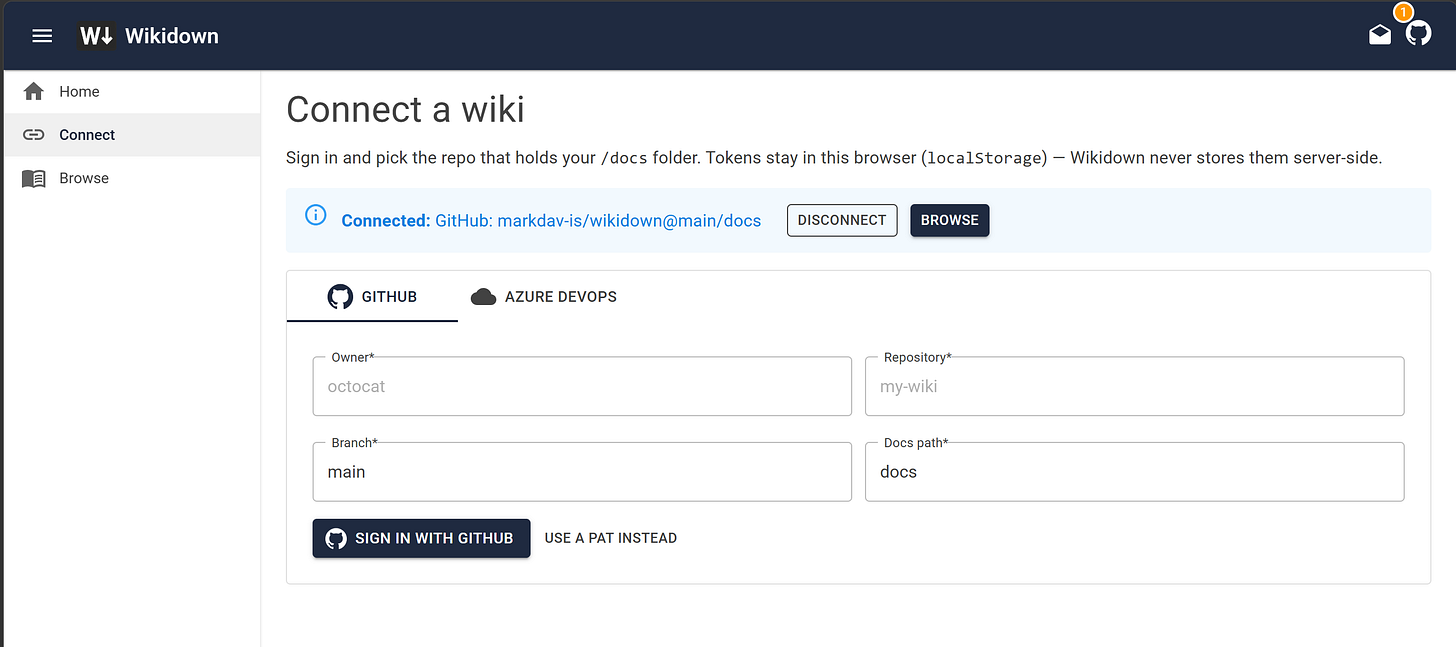Open Browse in the sidebar
This screenshot has height=647, width=1456.
[x=131, y=178]
